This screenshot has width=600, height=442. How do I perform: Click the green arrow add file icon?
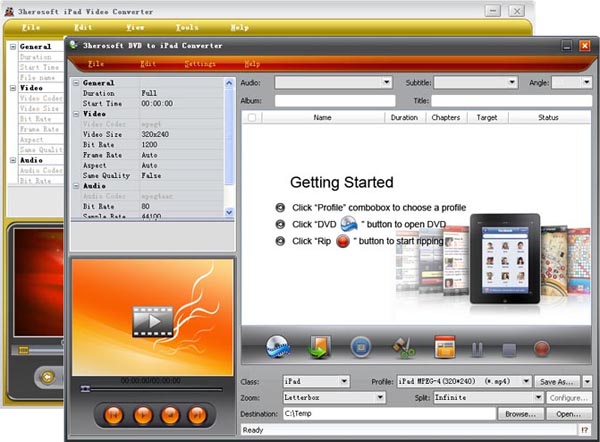pos(318,348)
